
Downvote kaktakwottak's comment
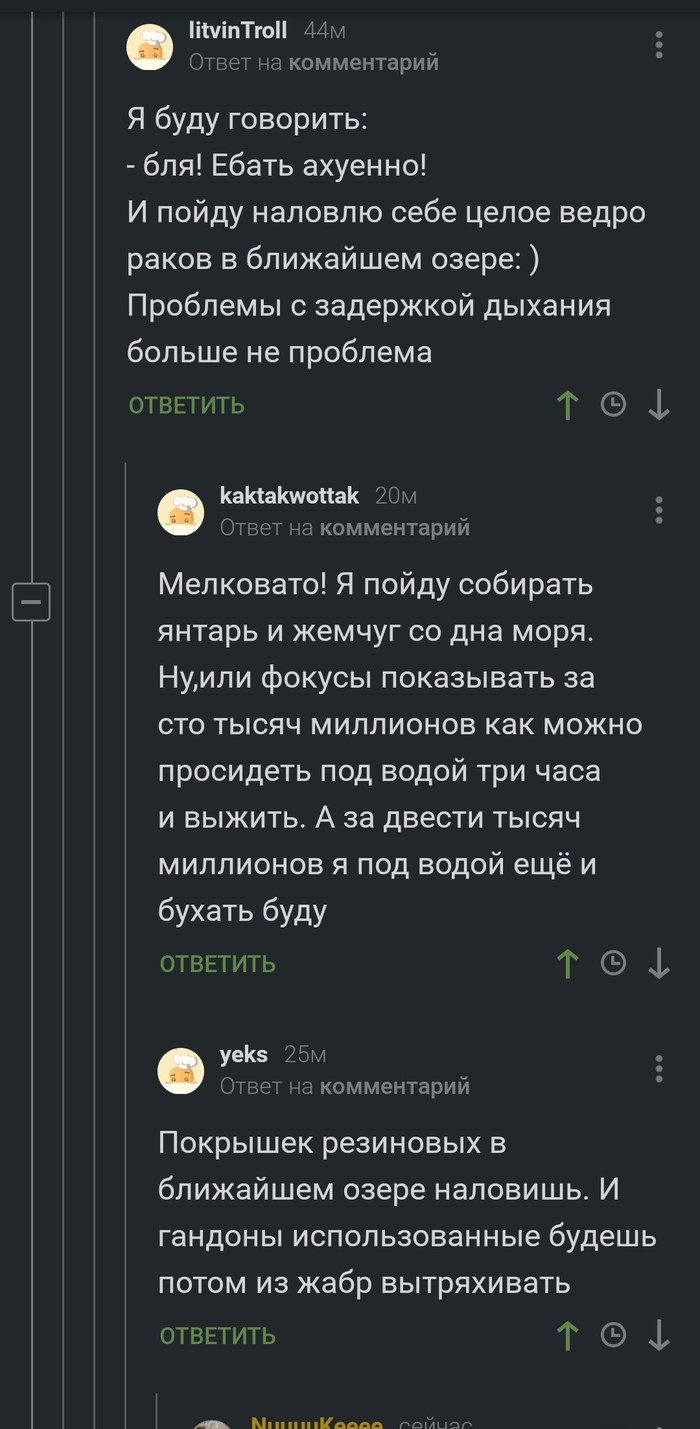[x=659, y=963]
